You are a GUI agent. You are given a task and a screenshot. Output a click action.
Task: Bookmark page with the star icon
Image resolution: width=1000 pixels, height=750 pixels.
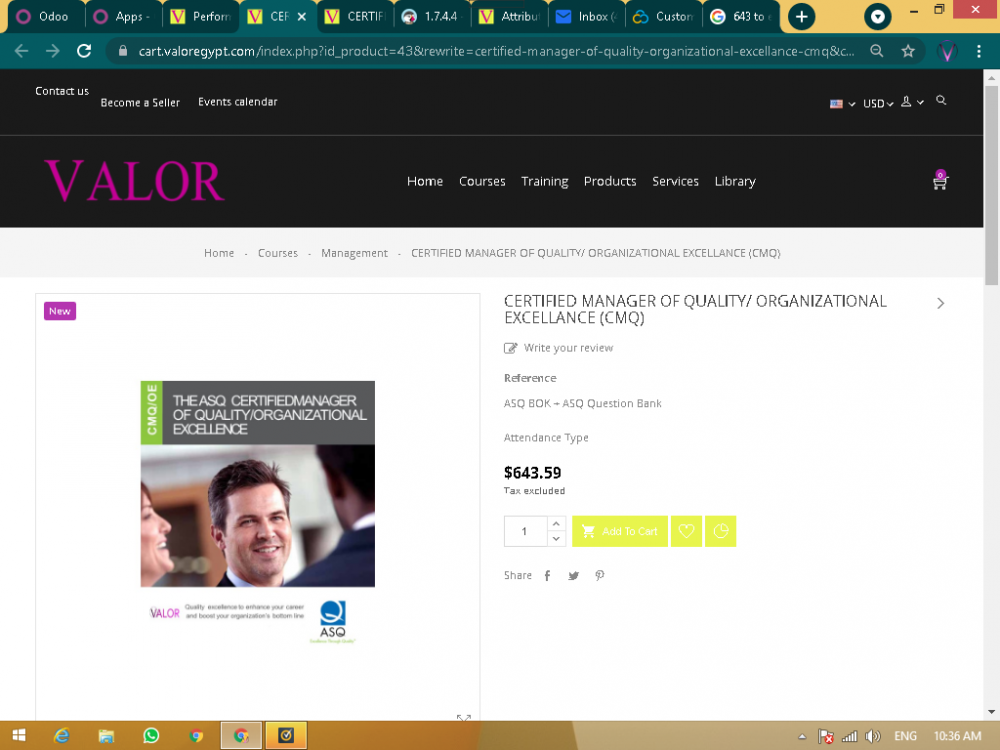(907, 51)
